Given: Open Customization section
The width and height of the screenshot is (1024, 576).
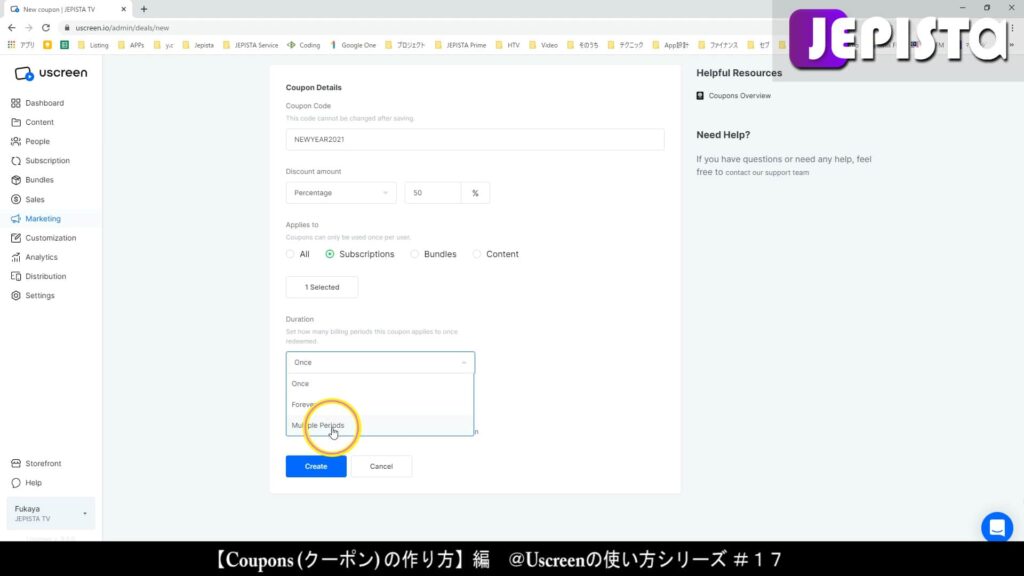Looking at the screenshot, I should coord(44,238).
